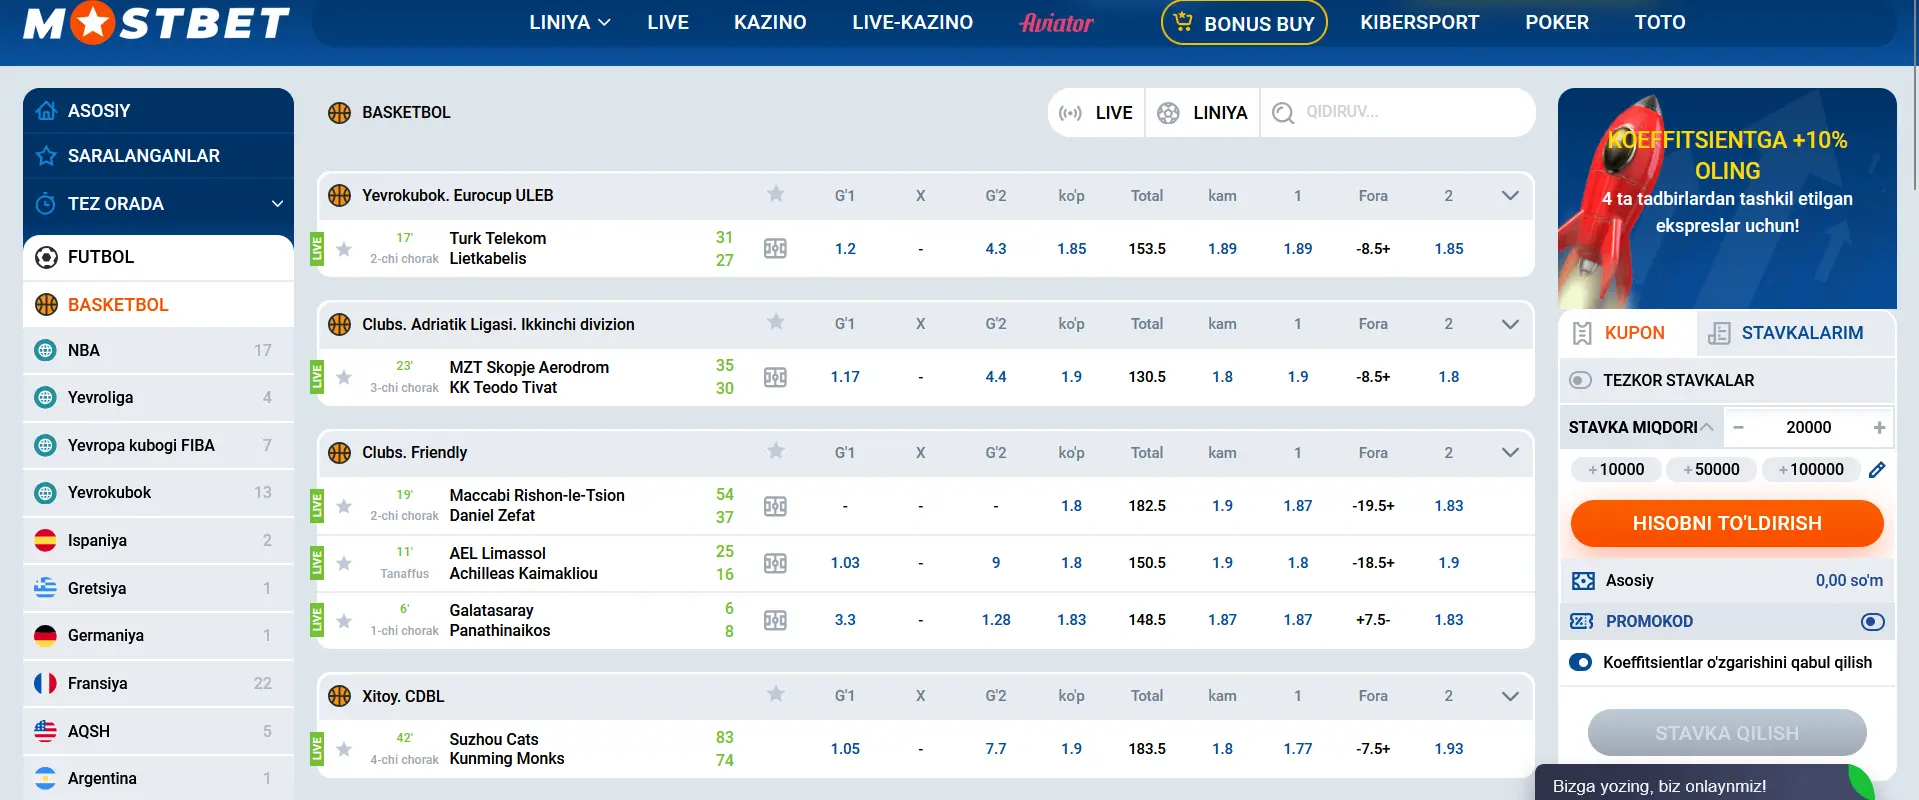The width and height of the screenshot is (1919, 800).
Task: Collapse the Clubs. Friendly league
Action: [x=1510, y=452]
